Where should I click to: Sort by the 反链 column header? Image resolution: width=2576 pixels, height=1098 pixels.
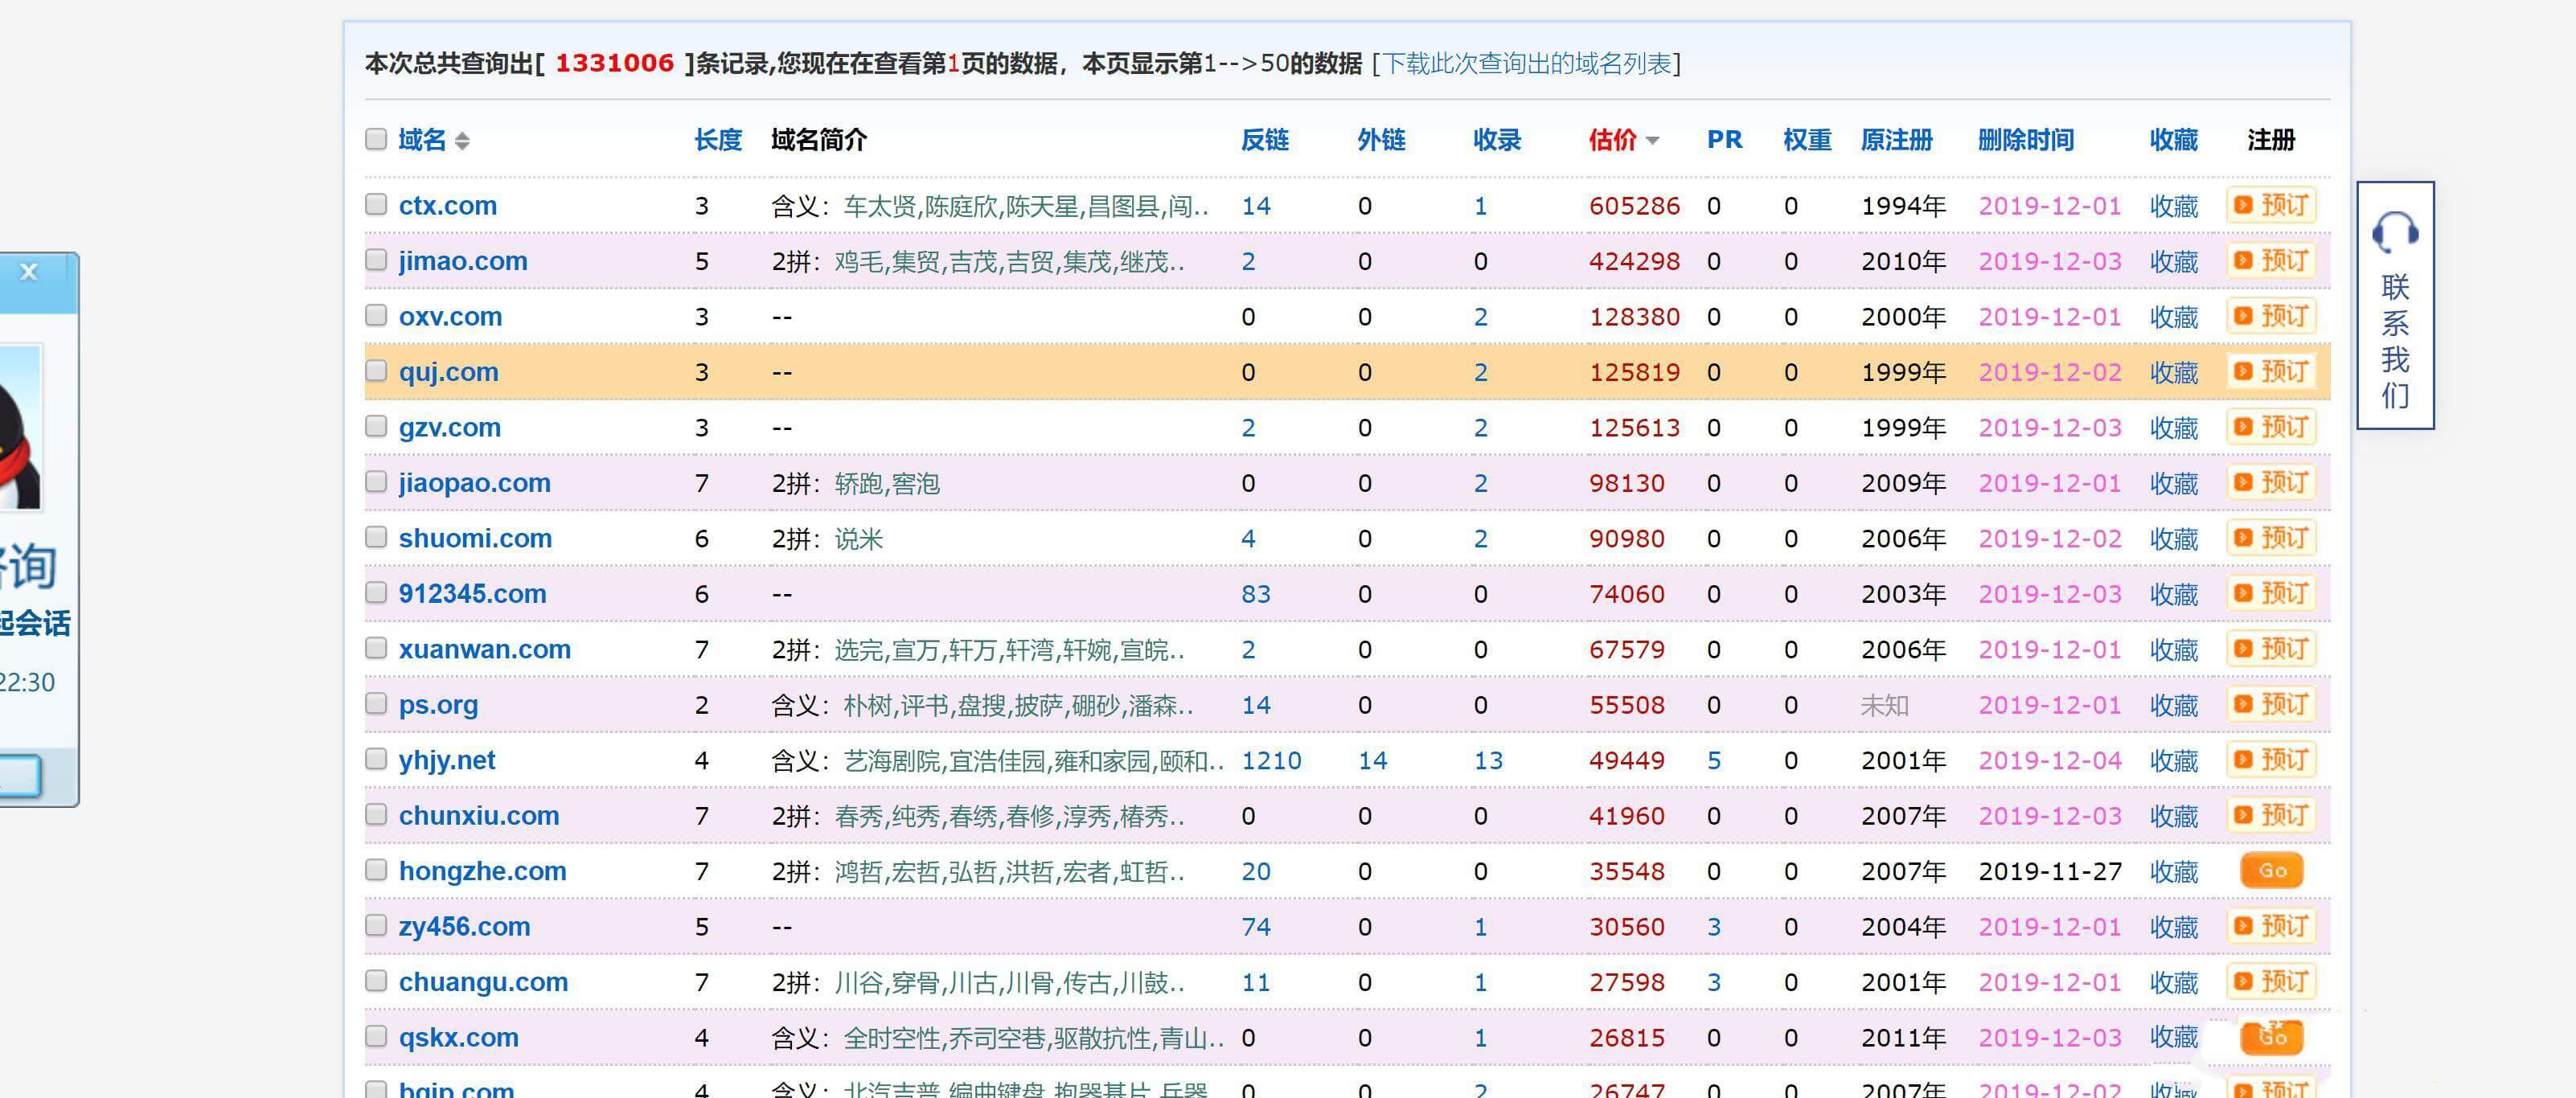click(x=1264, y=140)
